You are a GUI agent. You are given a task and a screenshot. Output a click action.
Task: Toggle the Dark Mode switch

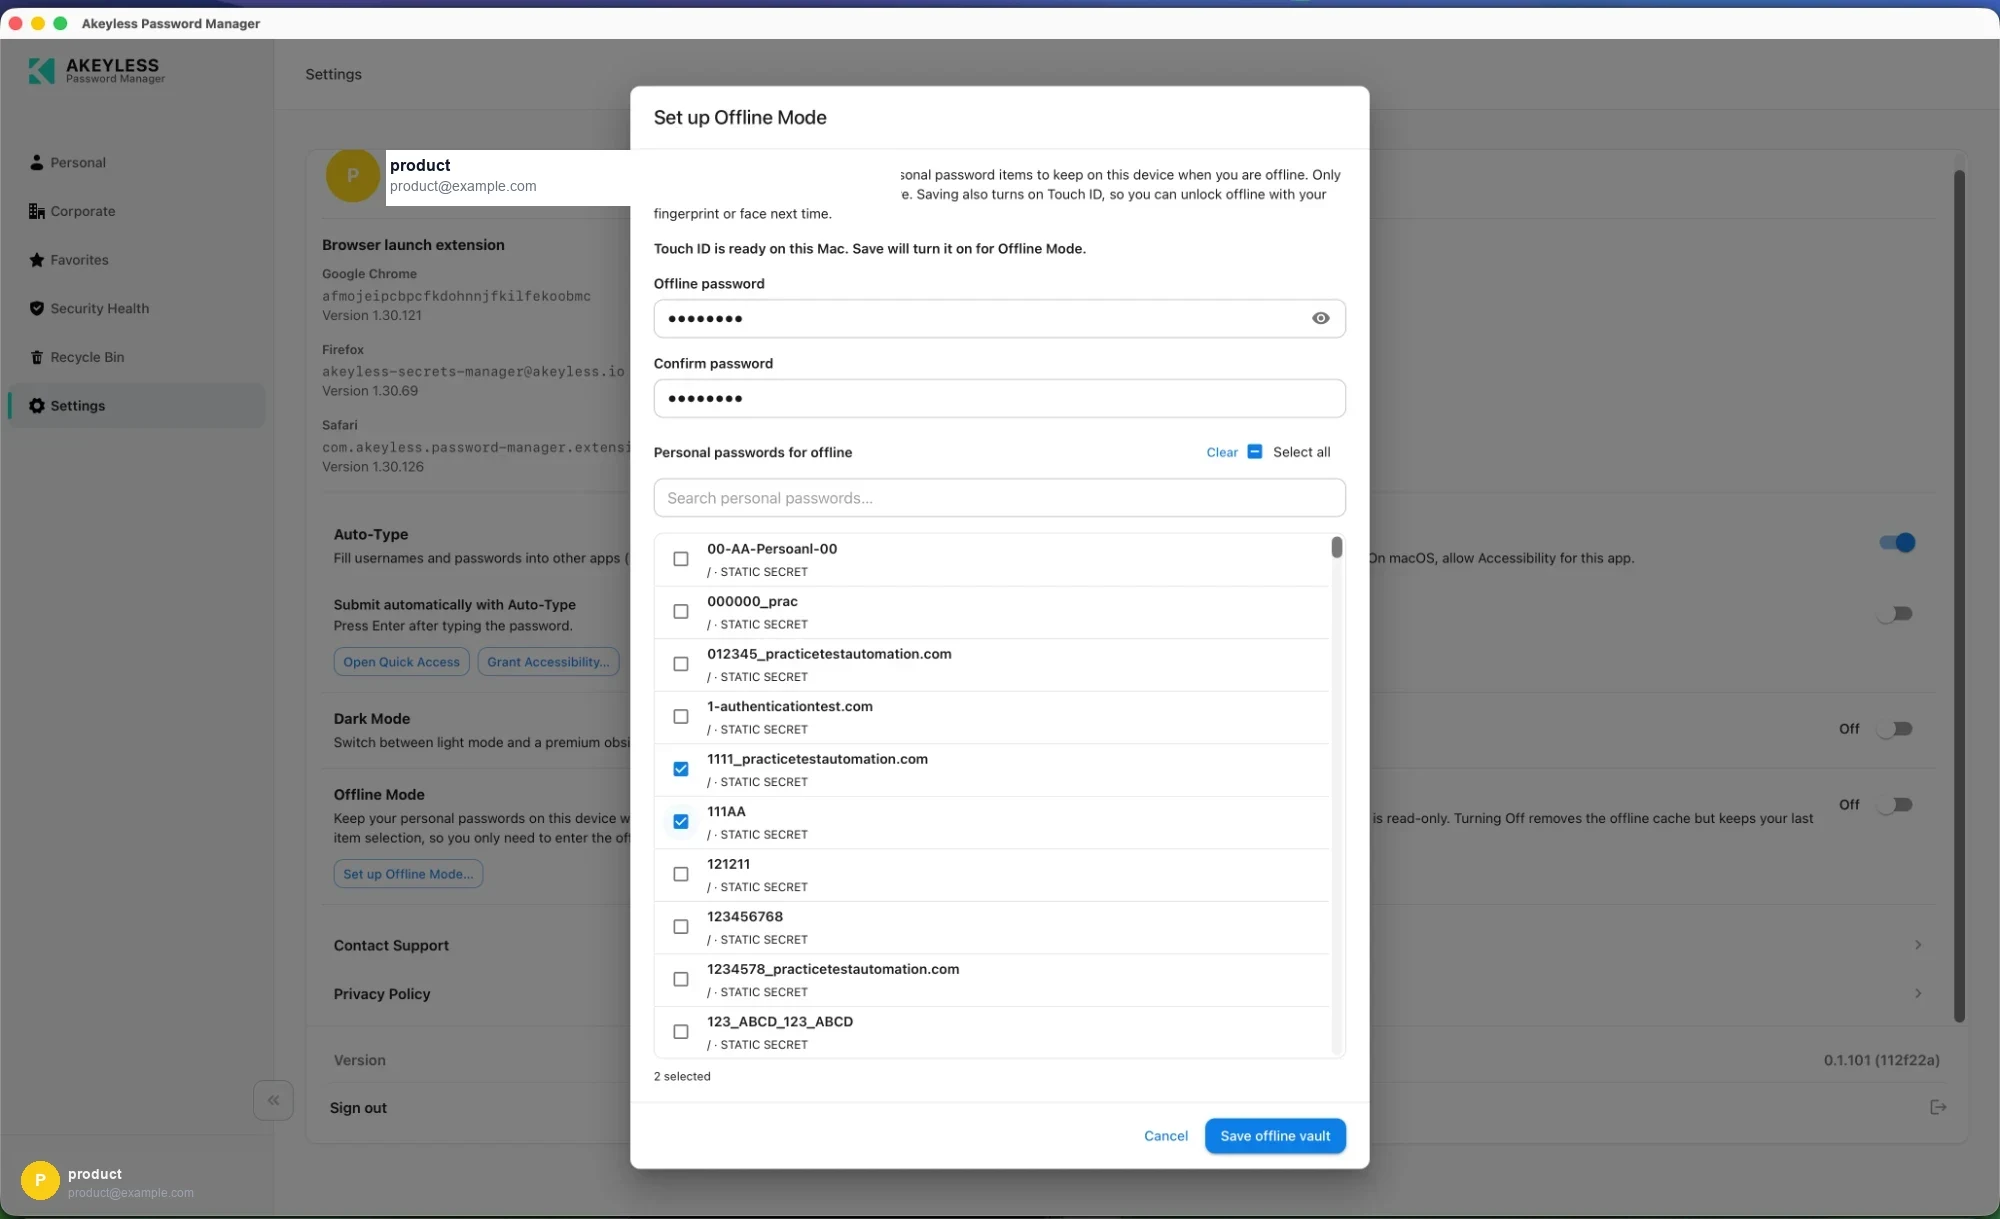1895,729
